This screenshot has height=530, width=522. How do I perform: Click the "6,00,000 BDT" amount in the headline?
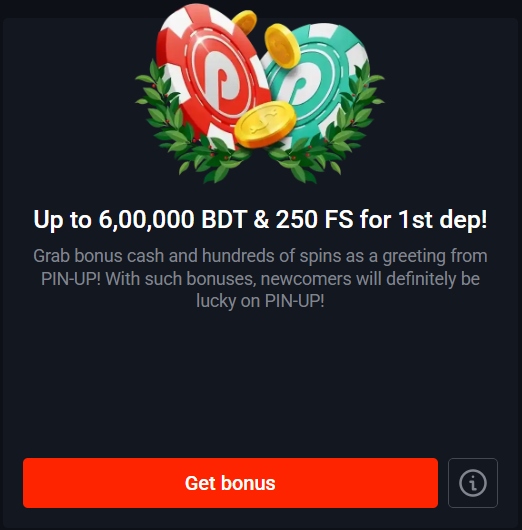(x=172, y=219)
